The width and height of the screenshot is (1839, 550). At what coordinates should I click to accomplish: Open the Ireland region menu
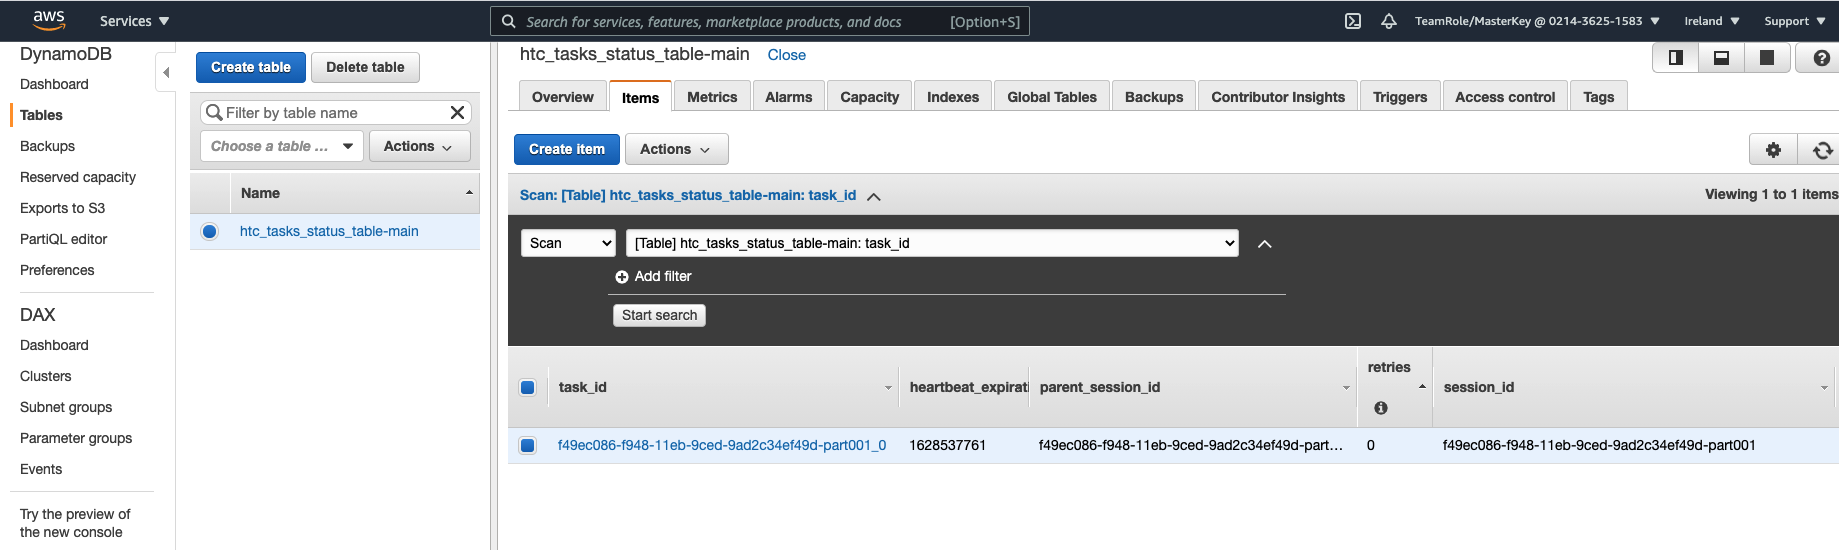point(1711,21)
